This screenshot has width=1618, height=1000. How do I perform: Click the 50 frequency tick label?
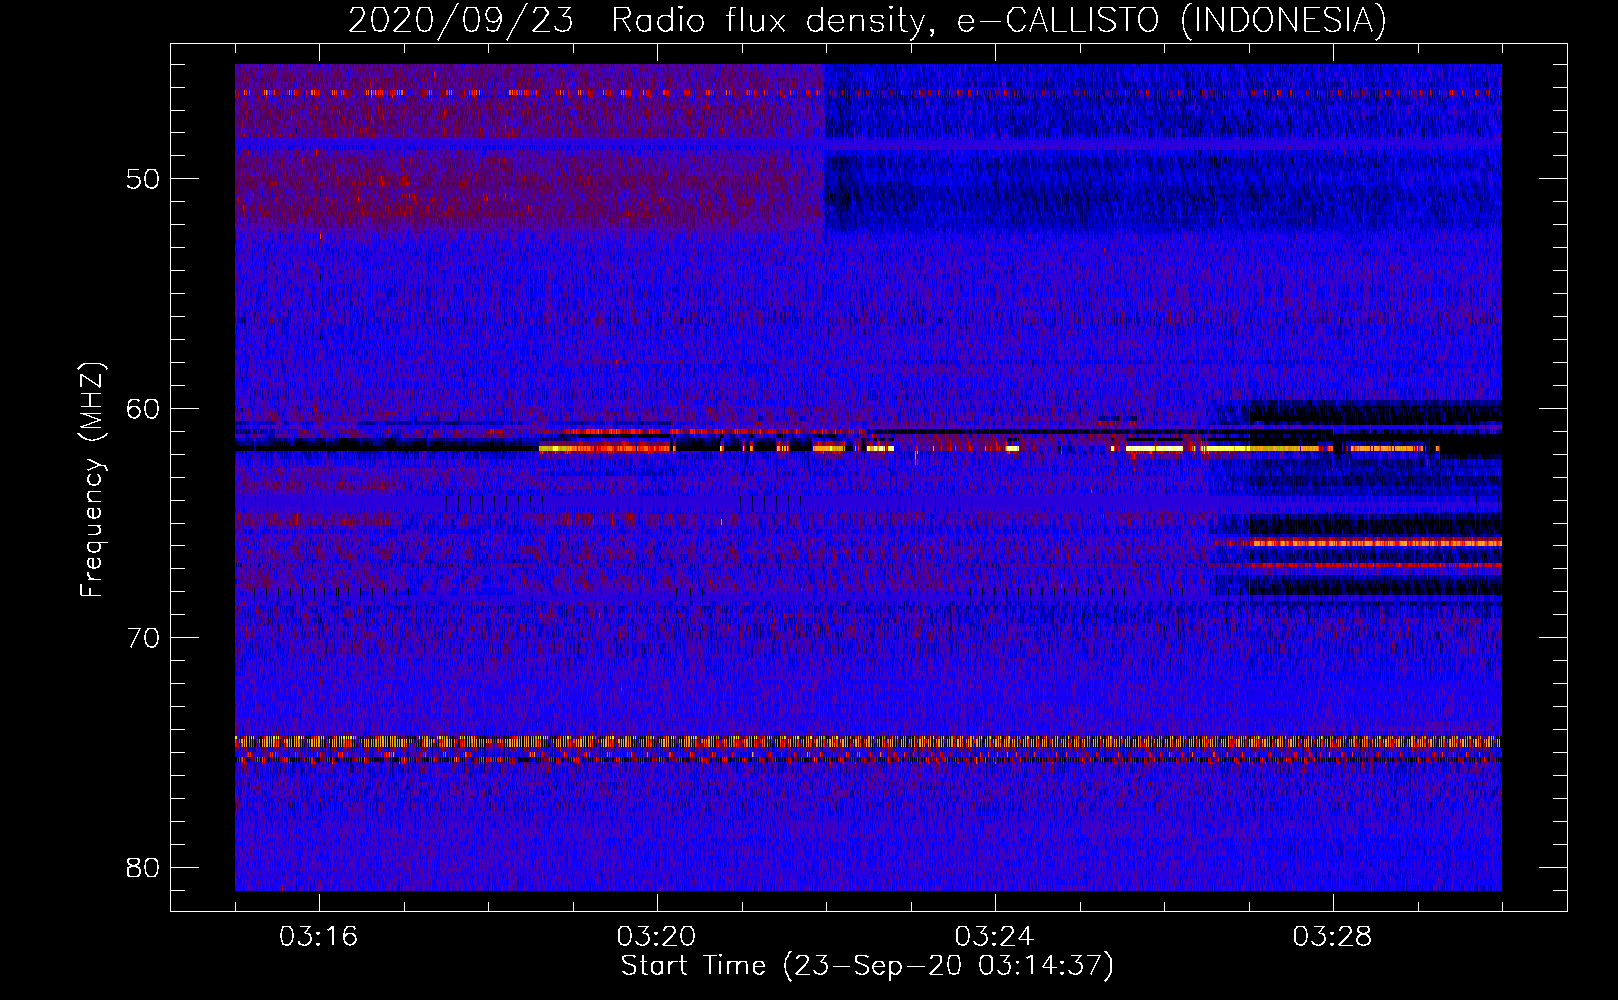click(x=143, y=179)
